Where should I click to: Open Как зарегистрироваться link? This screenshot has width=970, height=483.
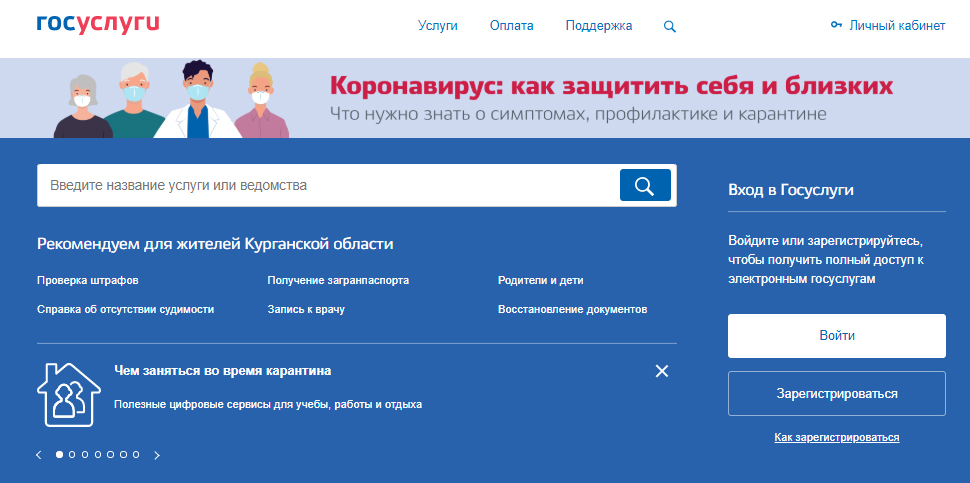point(837,438)
